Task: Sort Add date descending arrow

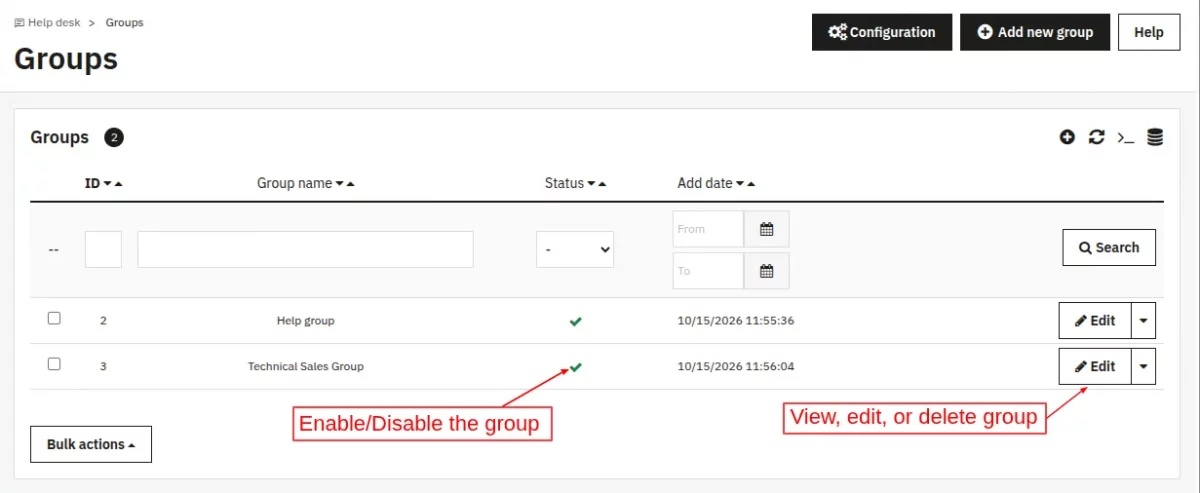Action: pyautogui.click(x=740, y=184)
